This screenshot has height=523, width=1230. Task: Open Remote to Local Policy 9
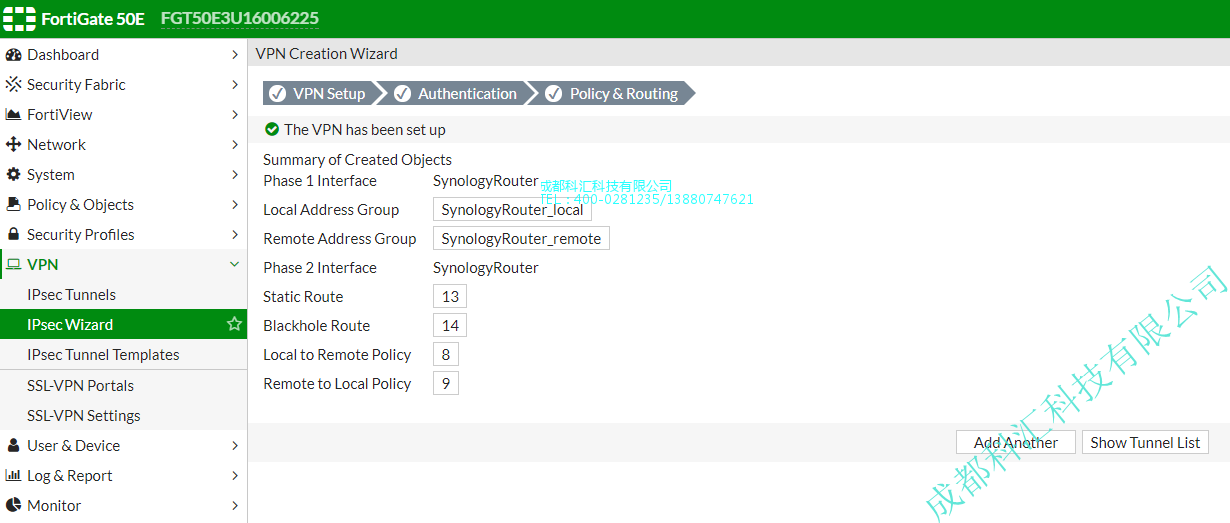pyautogui.click(x=446, y=384)
